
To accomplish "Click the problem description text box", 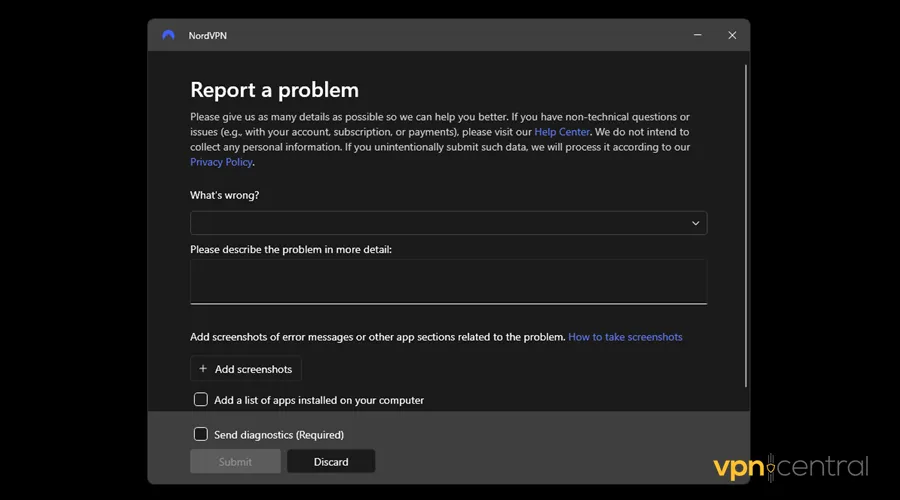I will (448, 281).
